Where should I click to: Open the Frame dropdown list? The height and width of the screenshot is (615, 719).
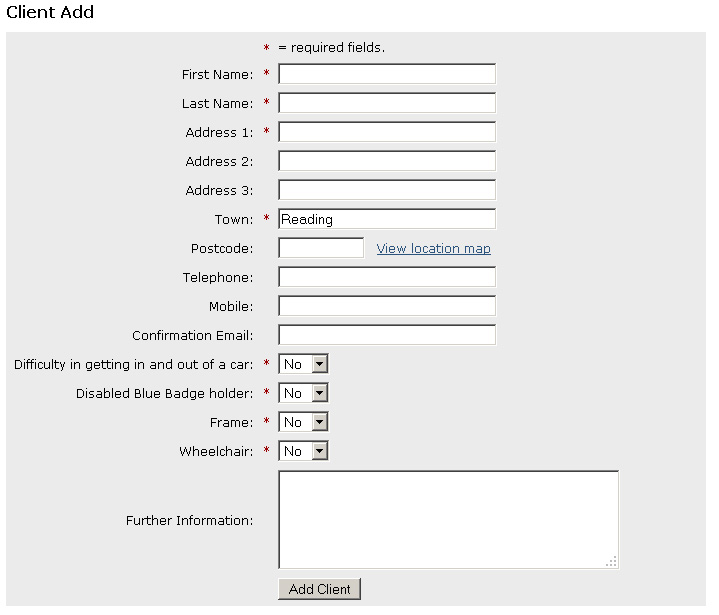pyautogui.click(x=303, y=422)
